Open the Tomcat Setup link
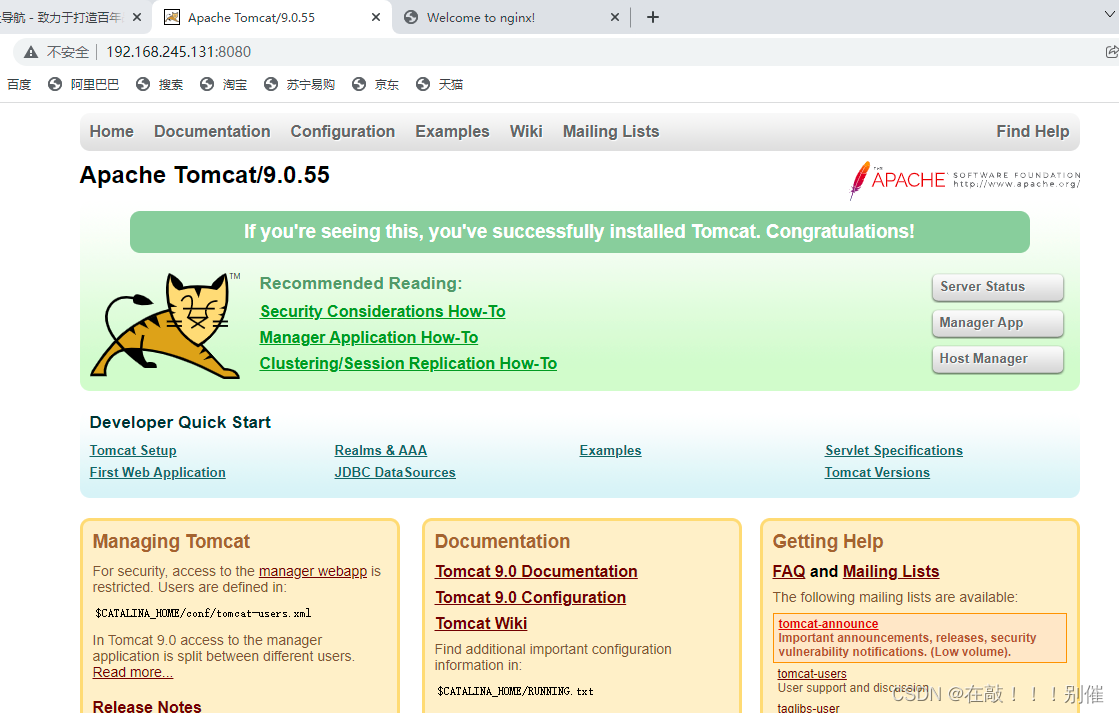The image size is (1119, 713). click(x=133, y=450)
